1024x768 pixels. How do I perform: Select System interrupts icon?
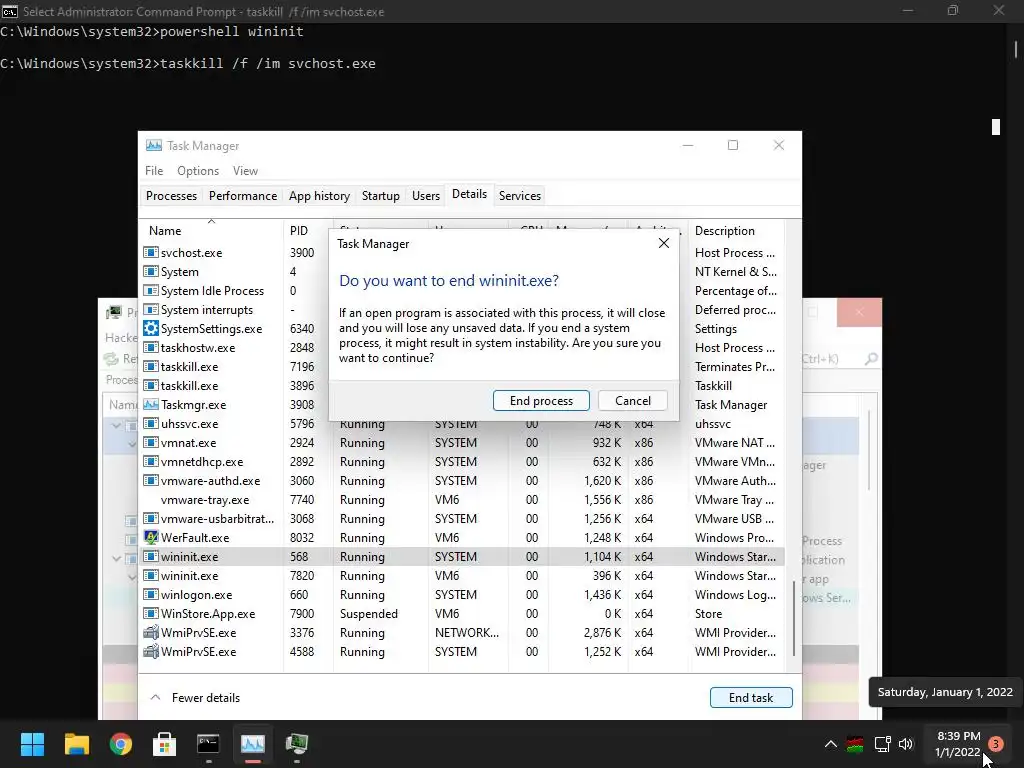(x=151, y=309)
